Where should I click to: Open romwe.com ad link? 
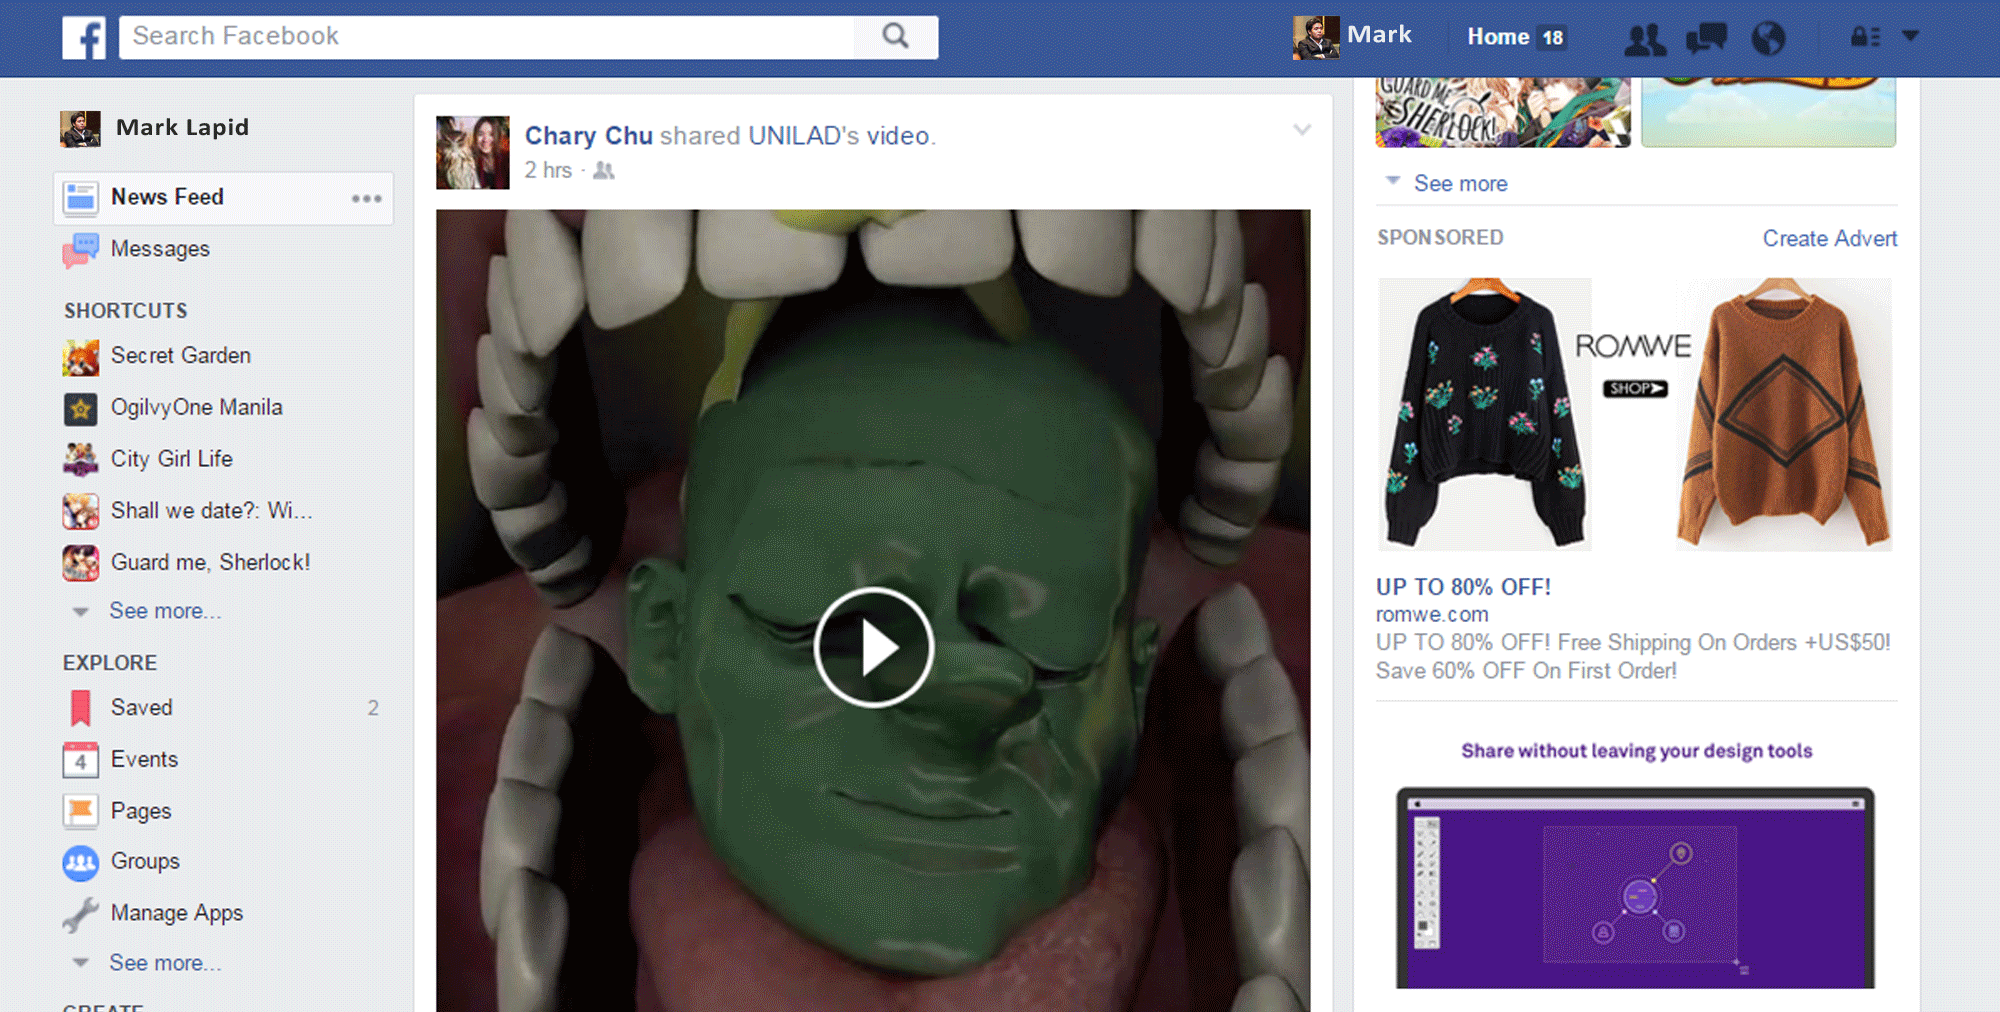pos(1432,615)
